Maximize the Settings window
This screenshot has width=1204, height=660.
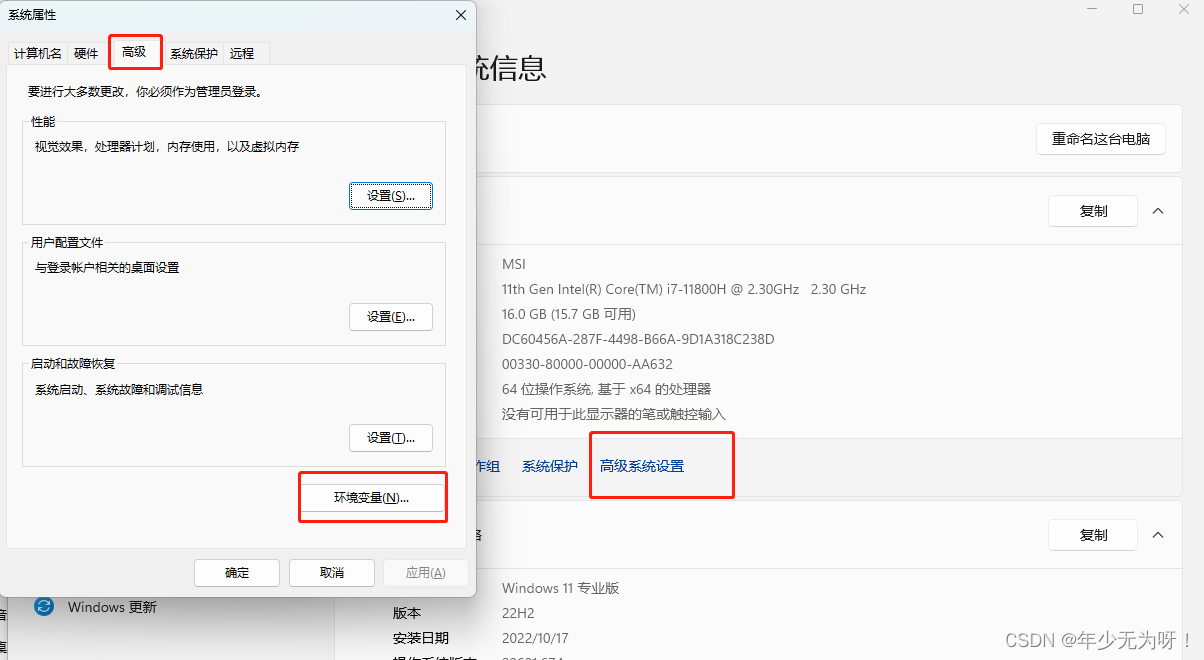[x=1138, y=9]
